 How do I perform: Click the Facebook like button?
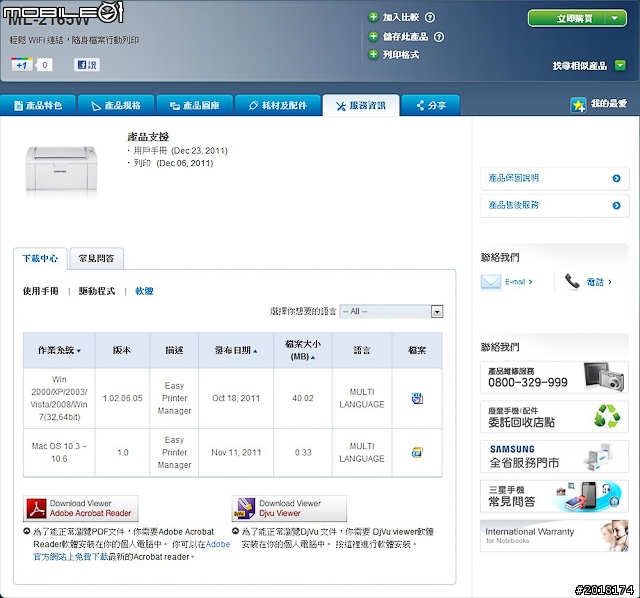tap(87, 64)
